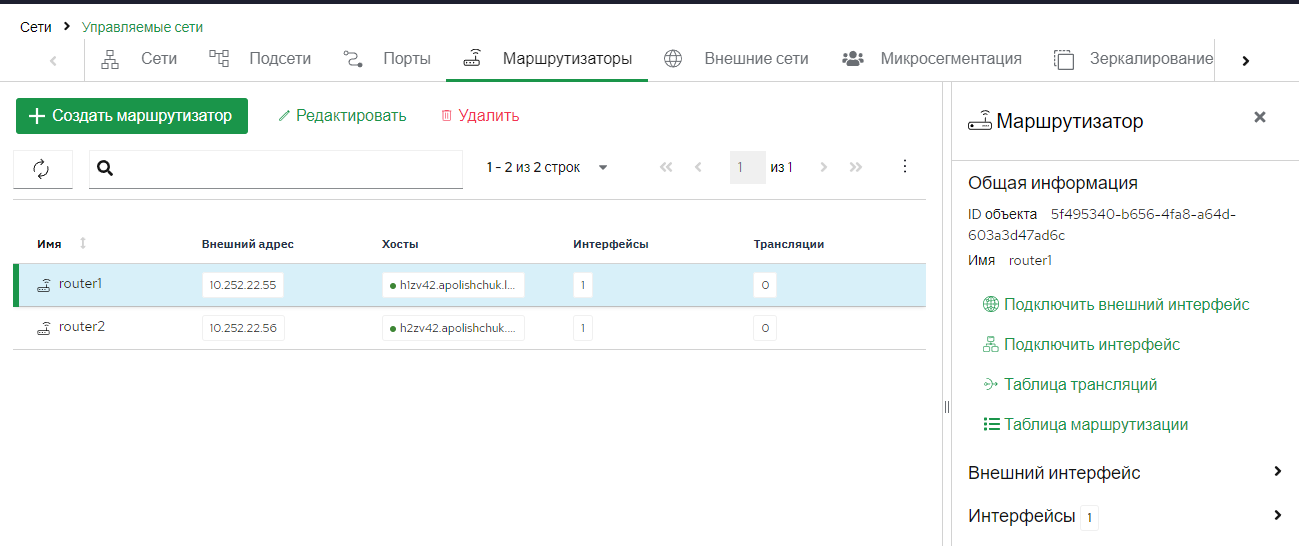Go to the Микросегментация tab
1299x546 pixels.
(x=932, y=58)
